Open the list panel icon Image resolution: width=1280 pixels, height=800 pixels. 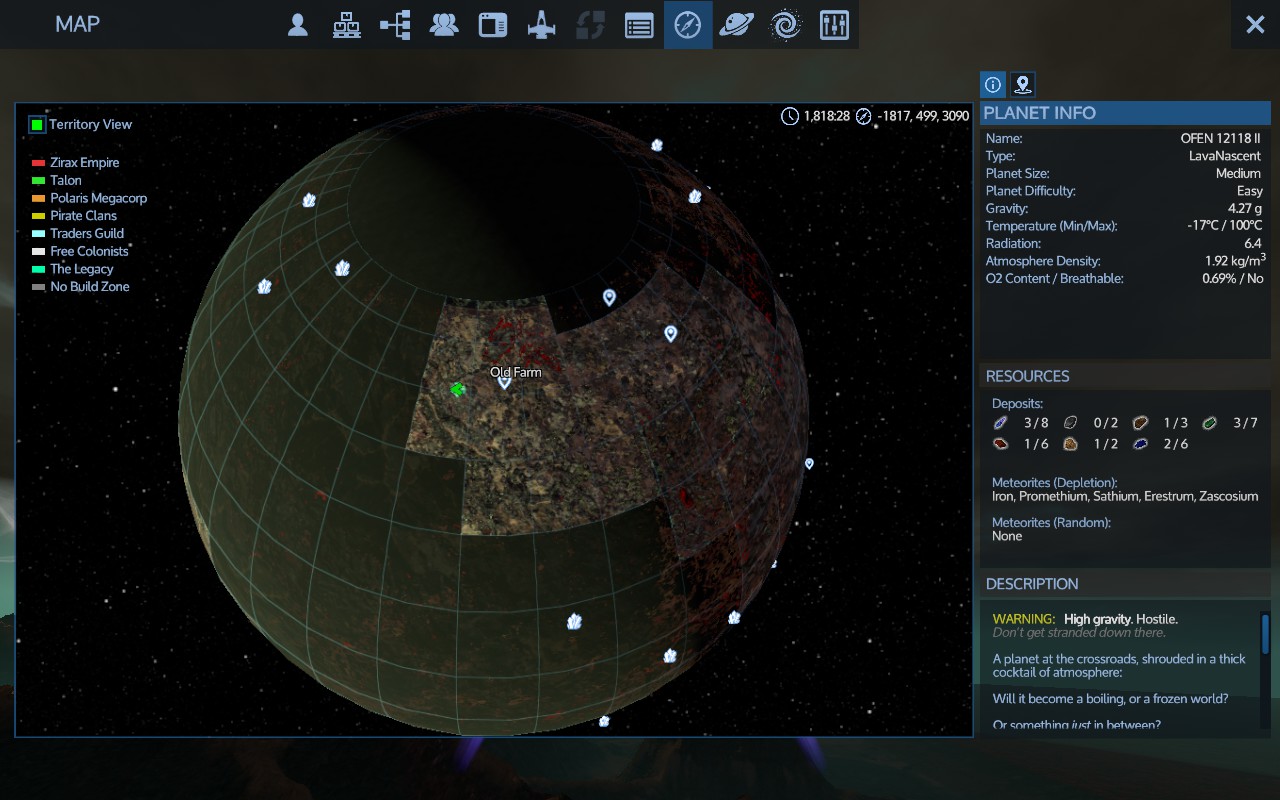pos(639,25)
